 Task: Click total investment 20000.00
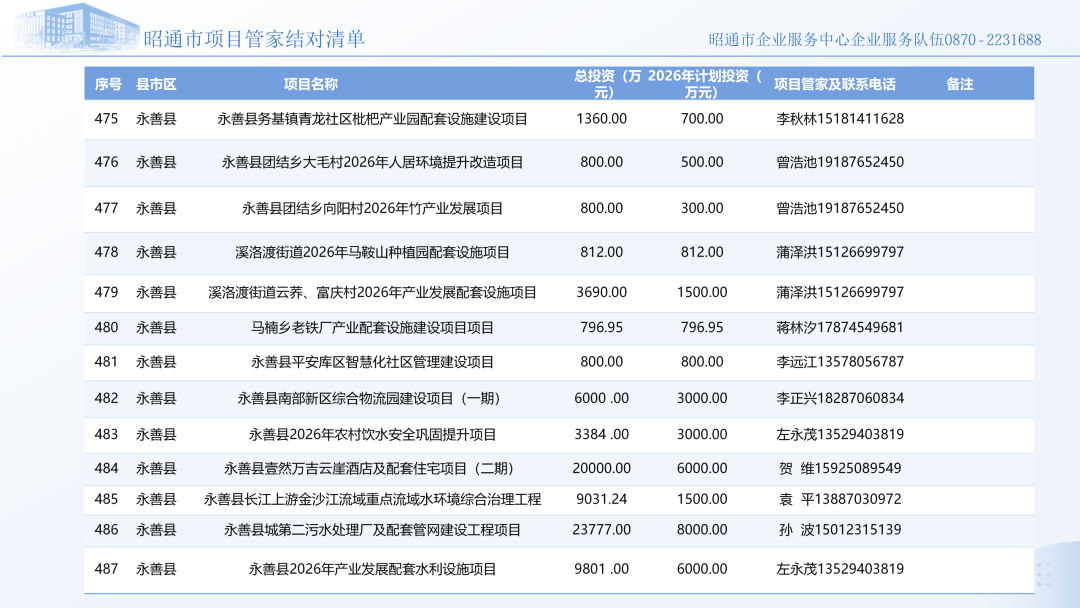[x=601, y=469]
